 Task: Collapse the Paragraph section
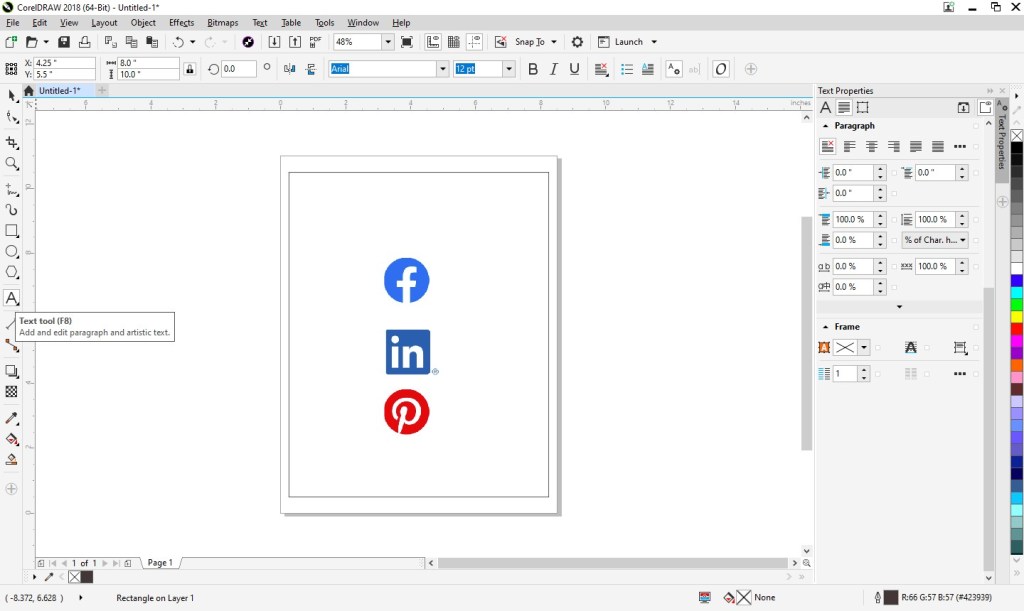click(x=825, y=126)
